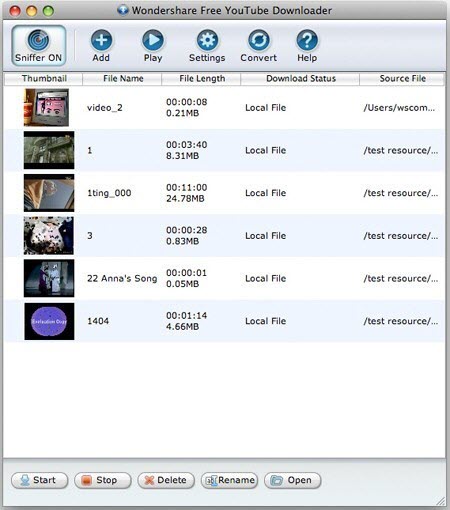The height and width of the screenshot is (510, 450).
Task: Click Local File status of 1404 row
Action: click(266, 321)
